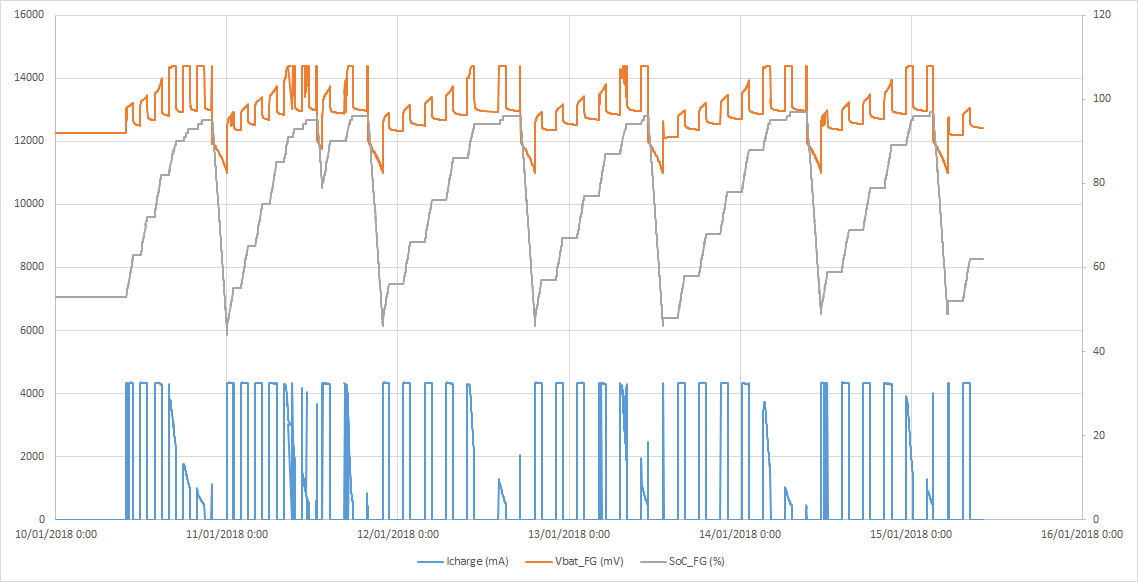Screen dimensions: 1138x582
Task: Click the 10/01/2018 0:00 date label
Action: 56,535
